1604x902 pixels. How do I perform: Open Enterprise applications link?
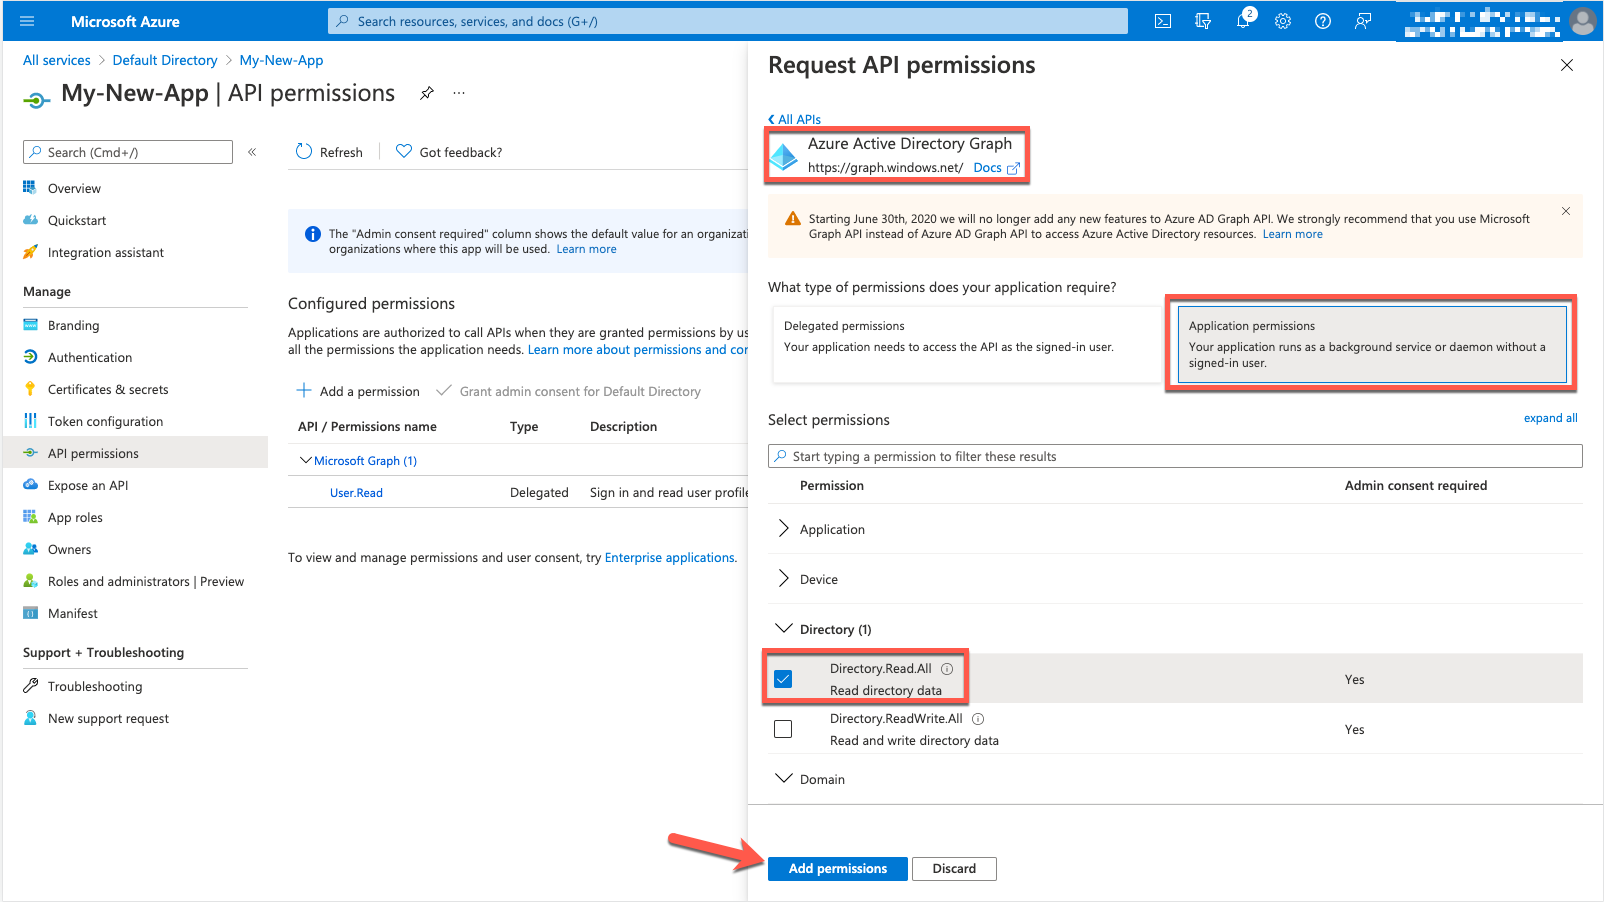pos(669,558)
